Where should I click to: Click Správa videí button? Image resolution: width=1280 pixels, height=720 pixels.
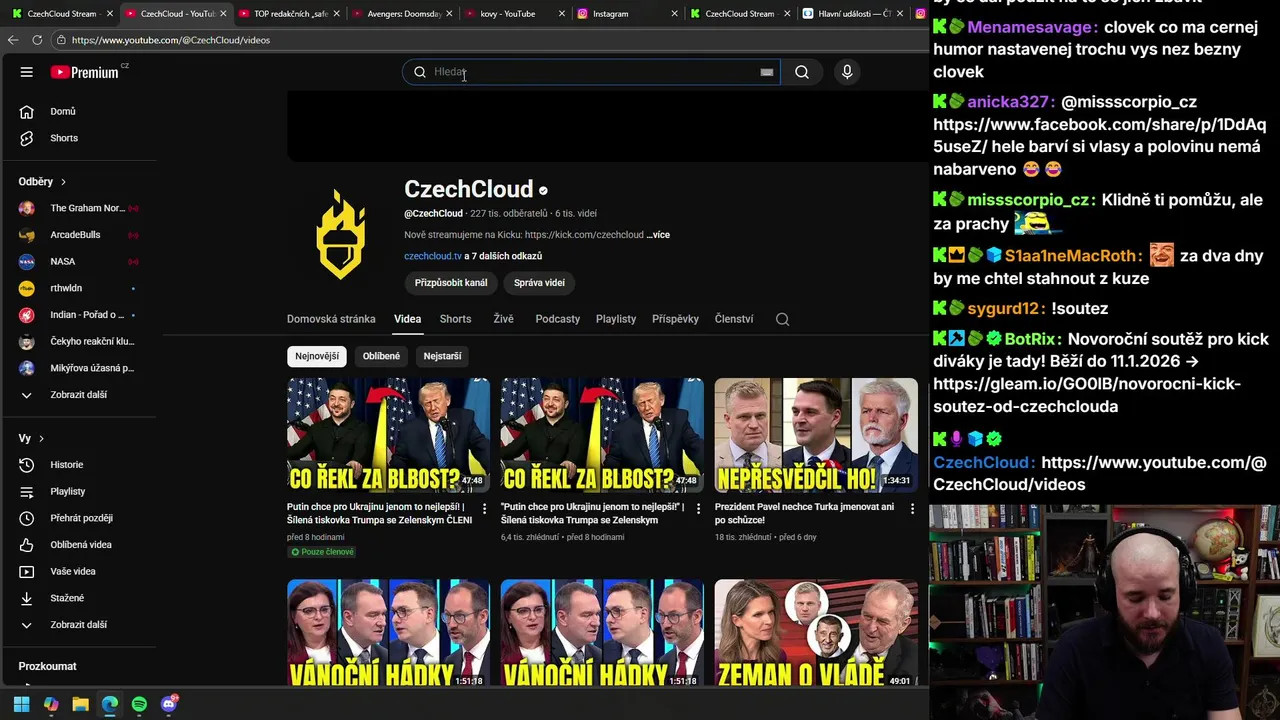coord(539,283)
